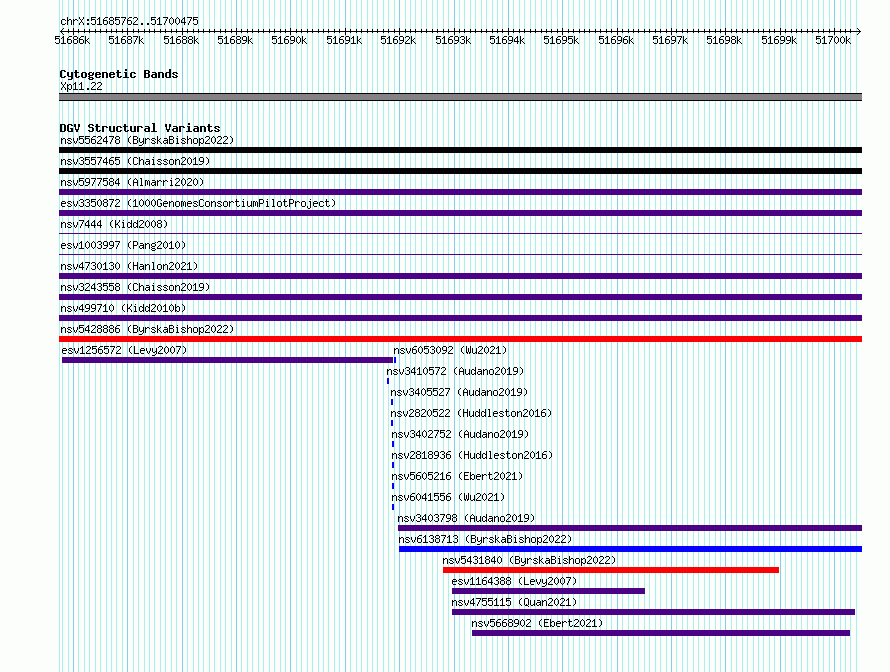Image resolution: width=890 pixels, height=672 pixels.
Task: Open variant nsv2820522 (Huddleston2016) label
Action: (x=471, y=413)
